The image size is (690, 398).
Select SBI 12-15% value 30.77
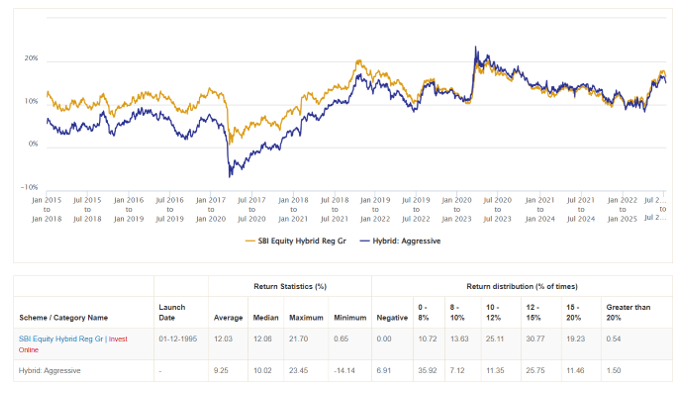click(x=535, y=339)
